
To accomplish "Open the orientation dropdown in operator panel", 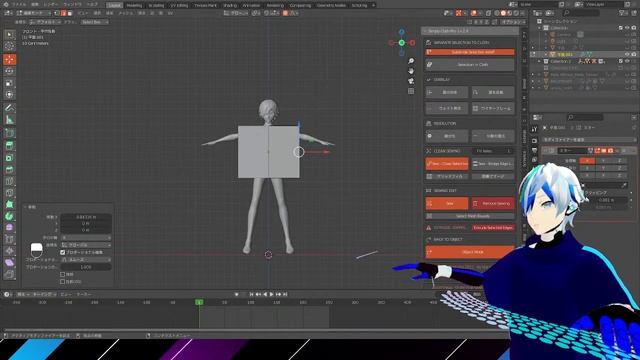I will tap(86, 245).
